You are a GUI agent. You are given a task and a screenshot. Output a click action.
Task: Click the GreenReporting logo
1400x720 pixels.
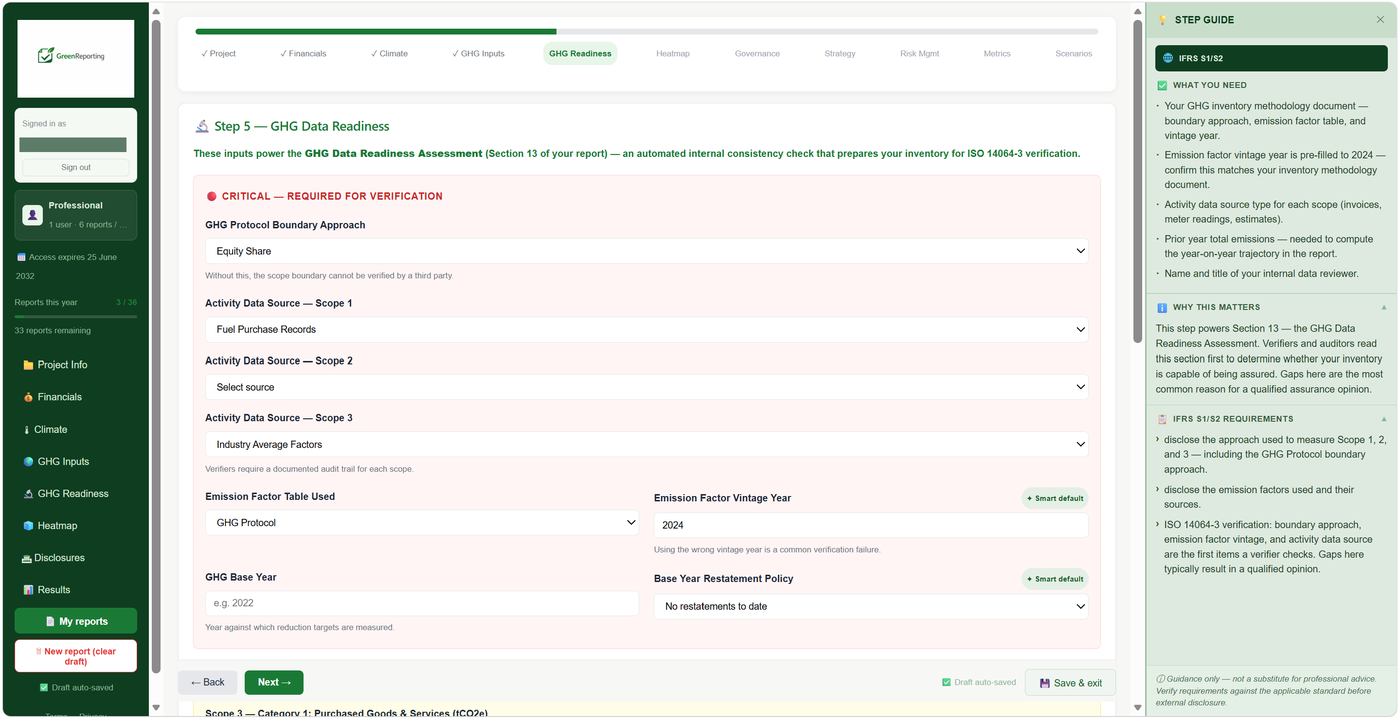pyautogui.click(x=76, y=56)
